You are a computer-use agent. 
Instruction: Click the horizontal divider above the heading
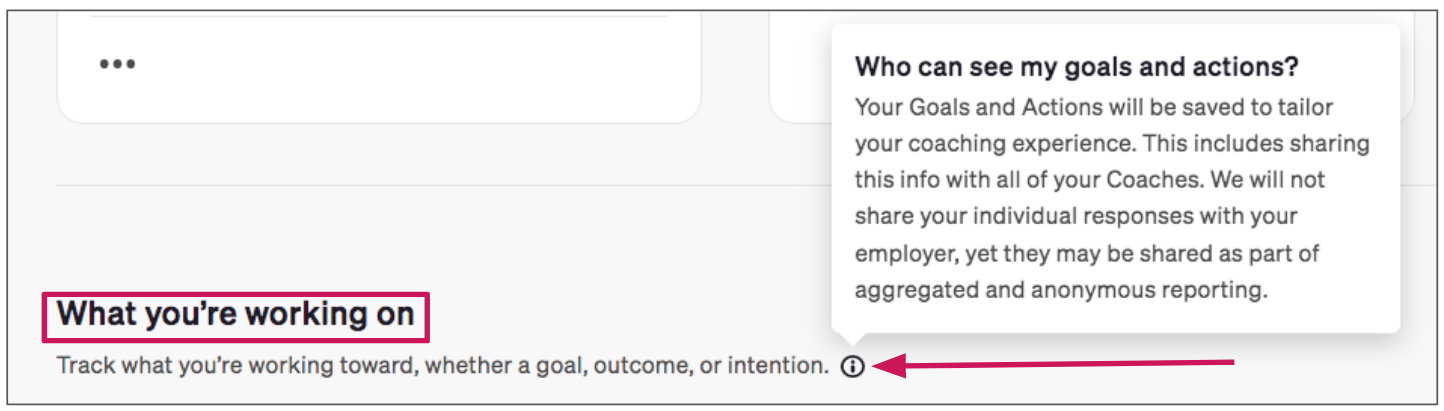[444, 185]
